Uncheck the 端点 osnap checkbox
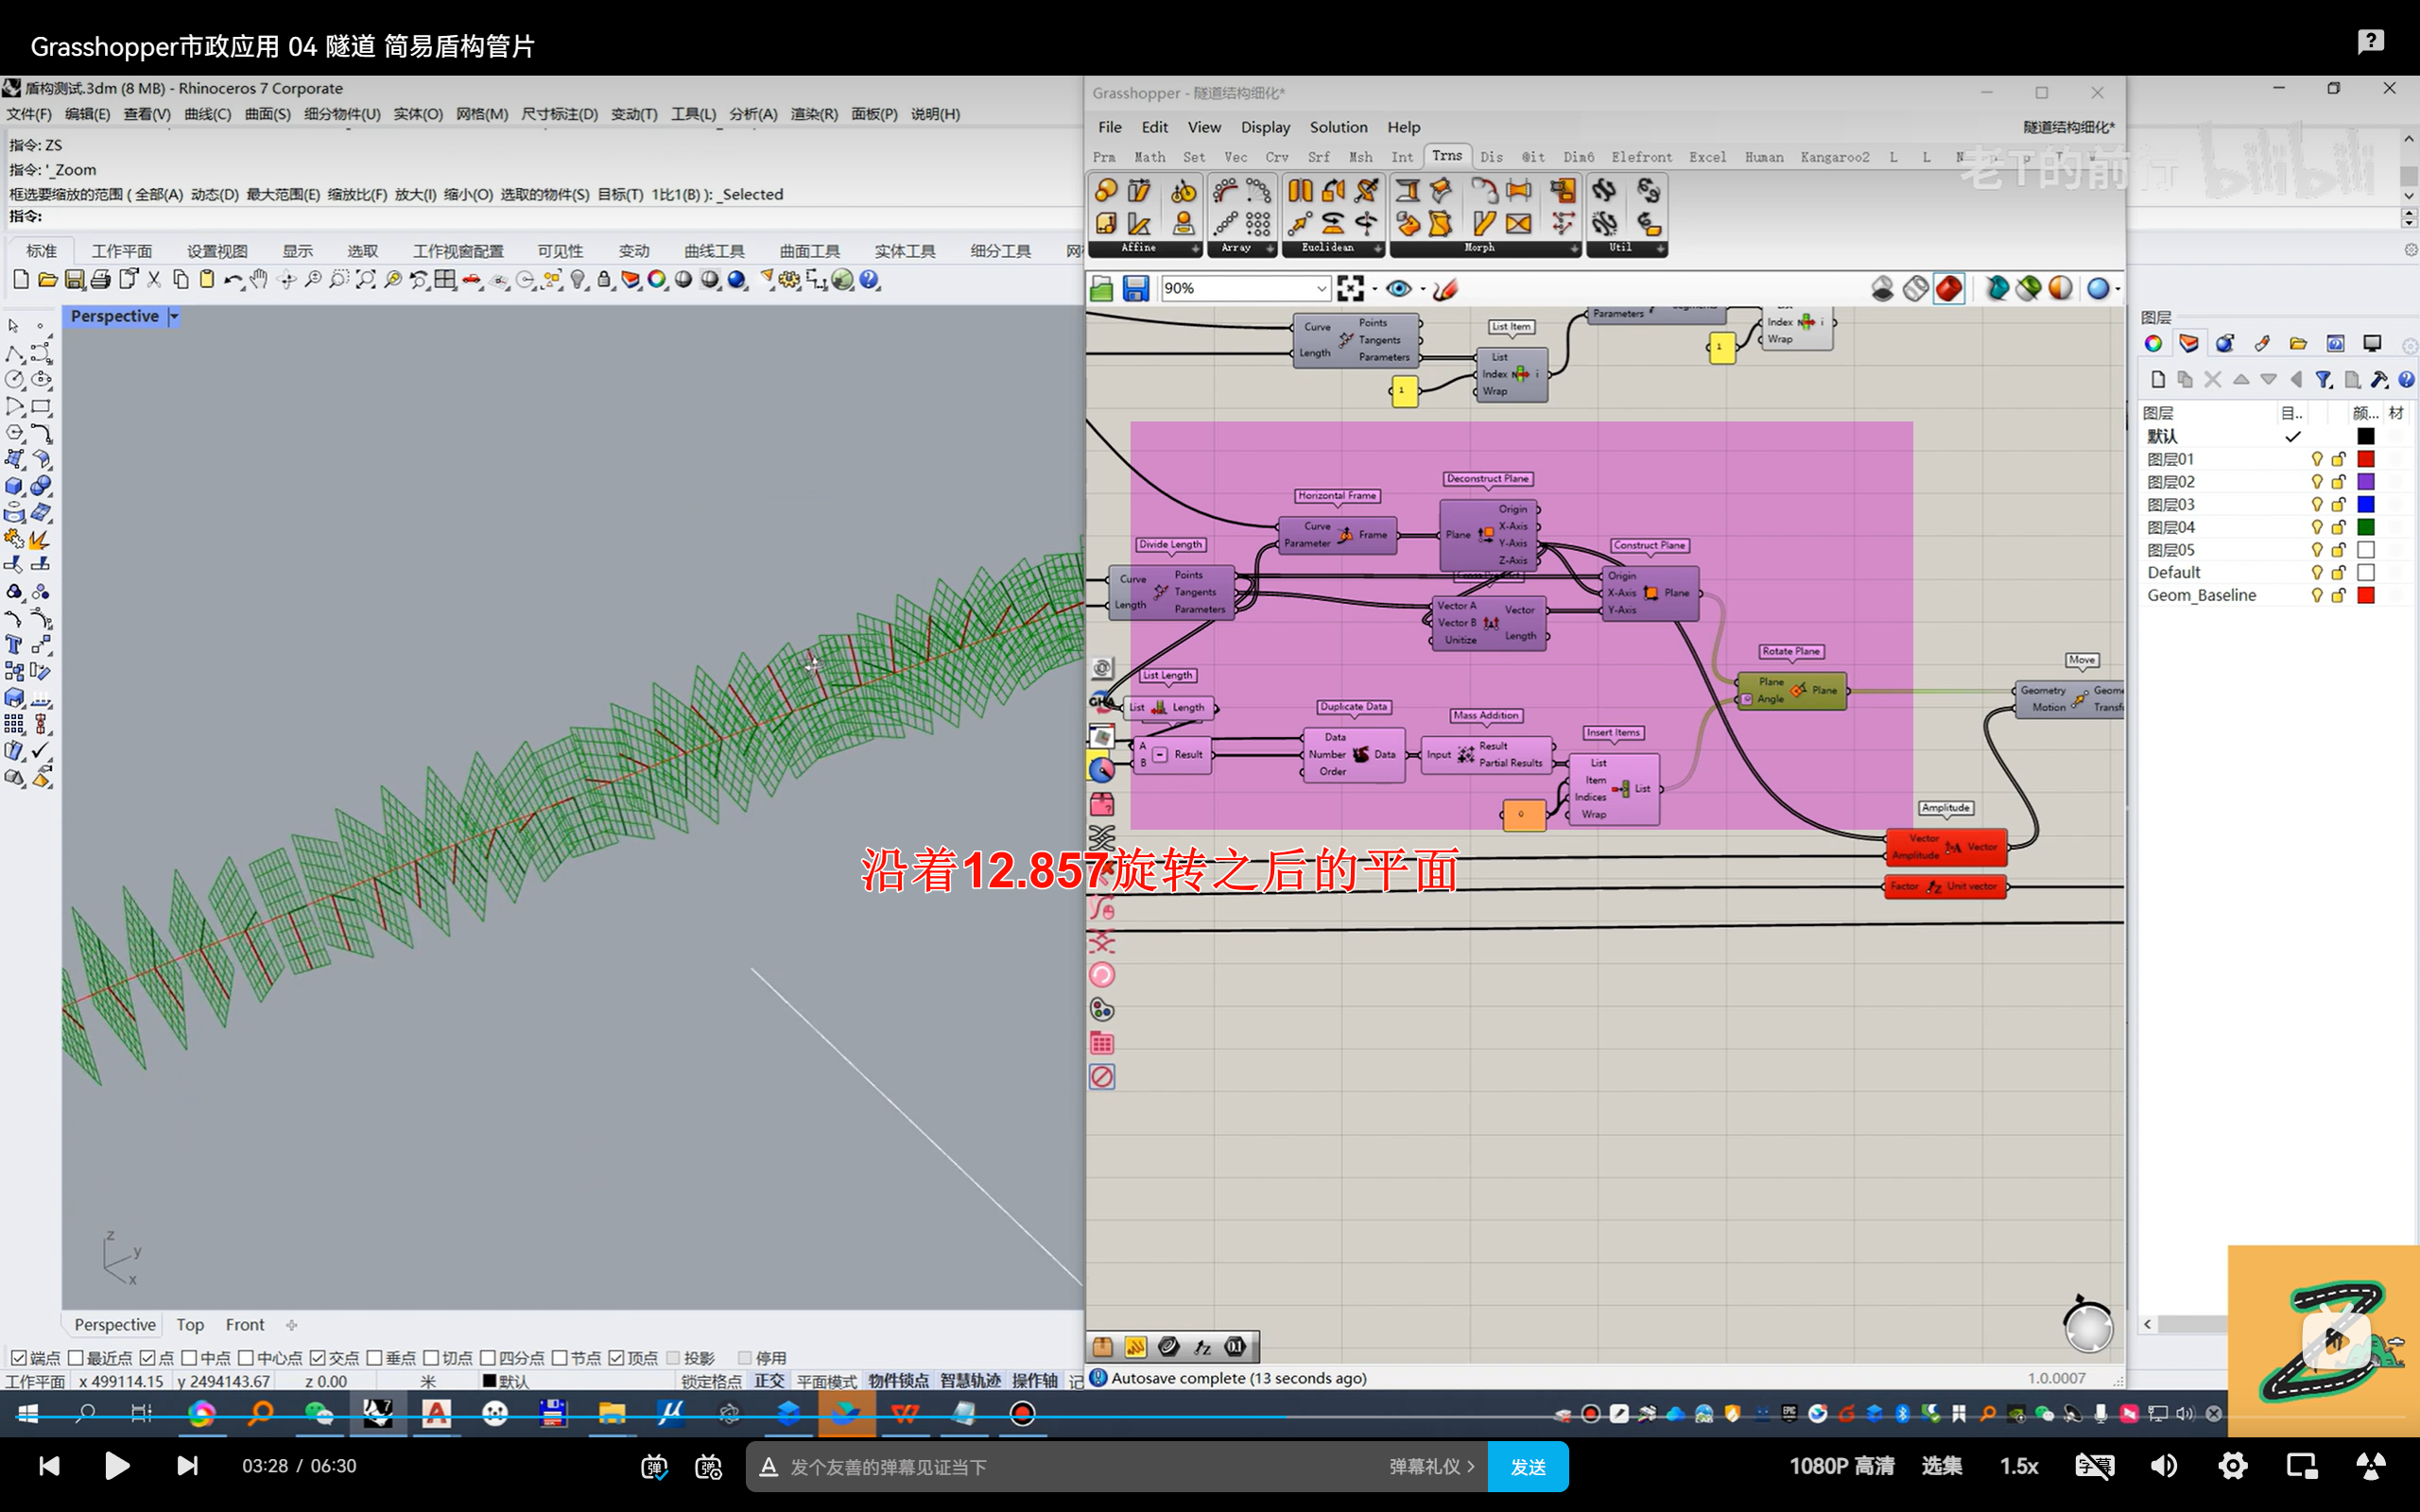Viewport: 2420px width, 1512px height. pyautogui.click(x=18, y=1357)
